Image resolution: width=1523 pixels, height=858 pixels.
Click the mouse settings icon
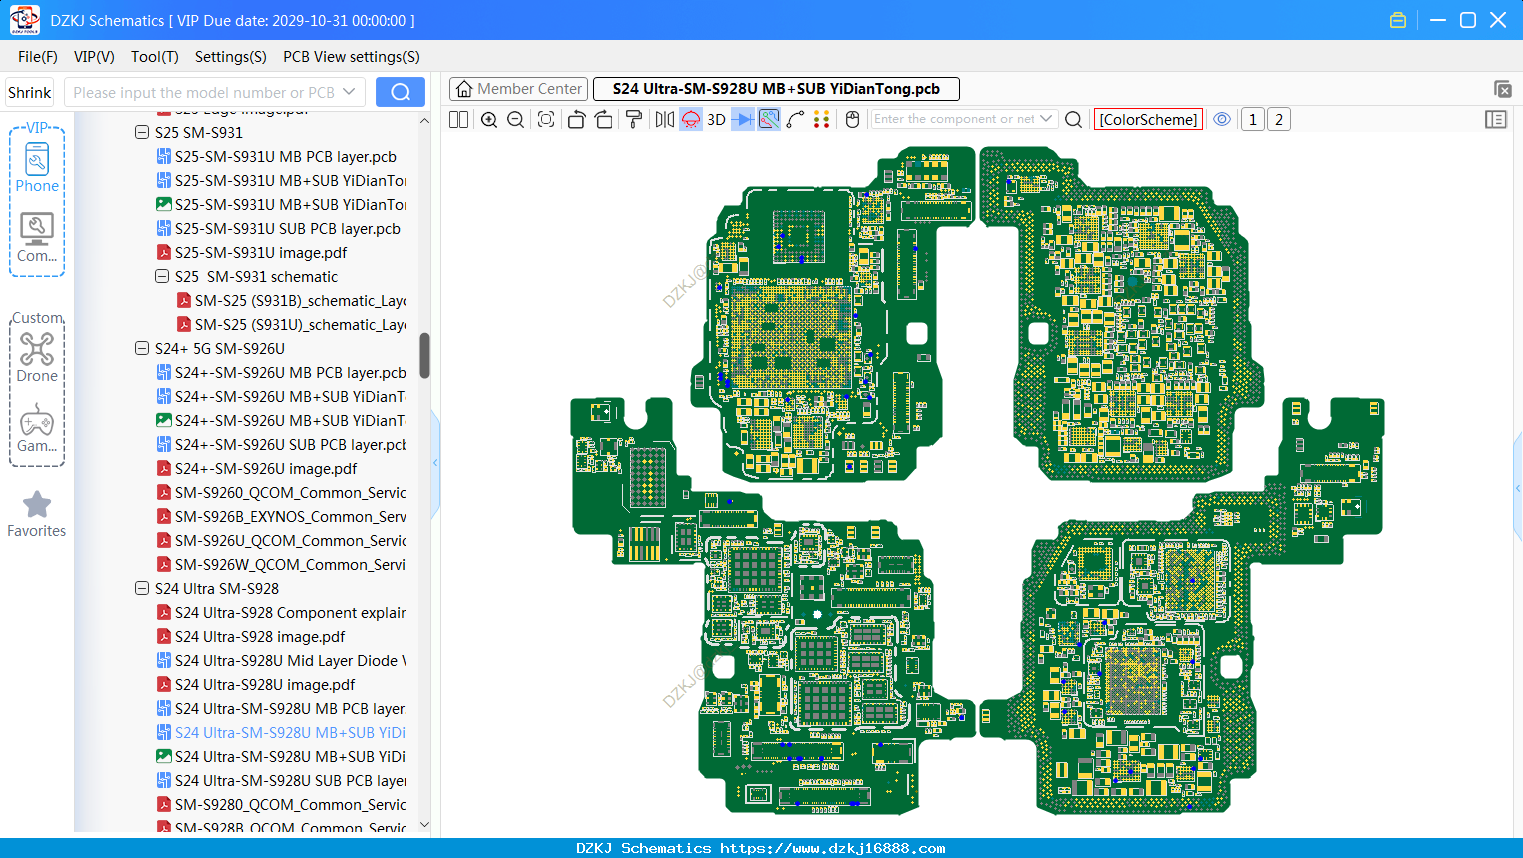[x=852, y=119]
